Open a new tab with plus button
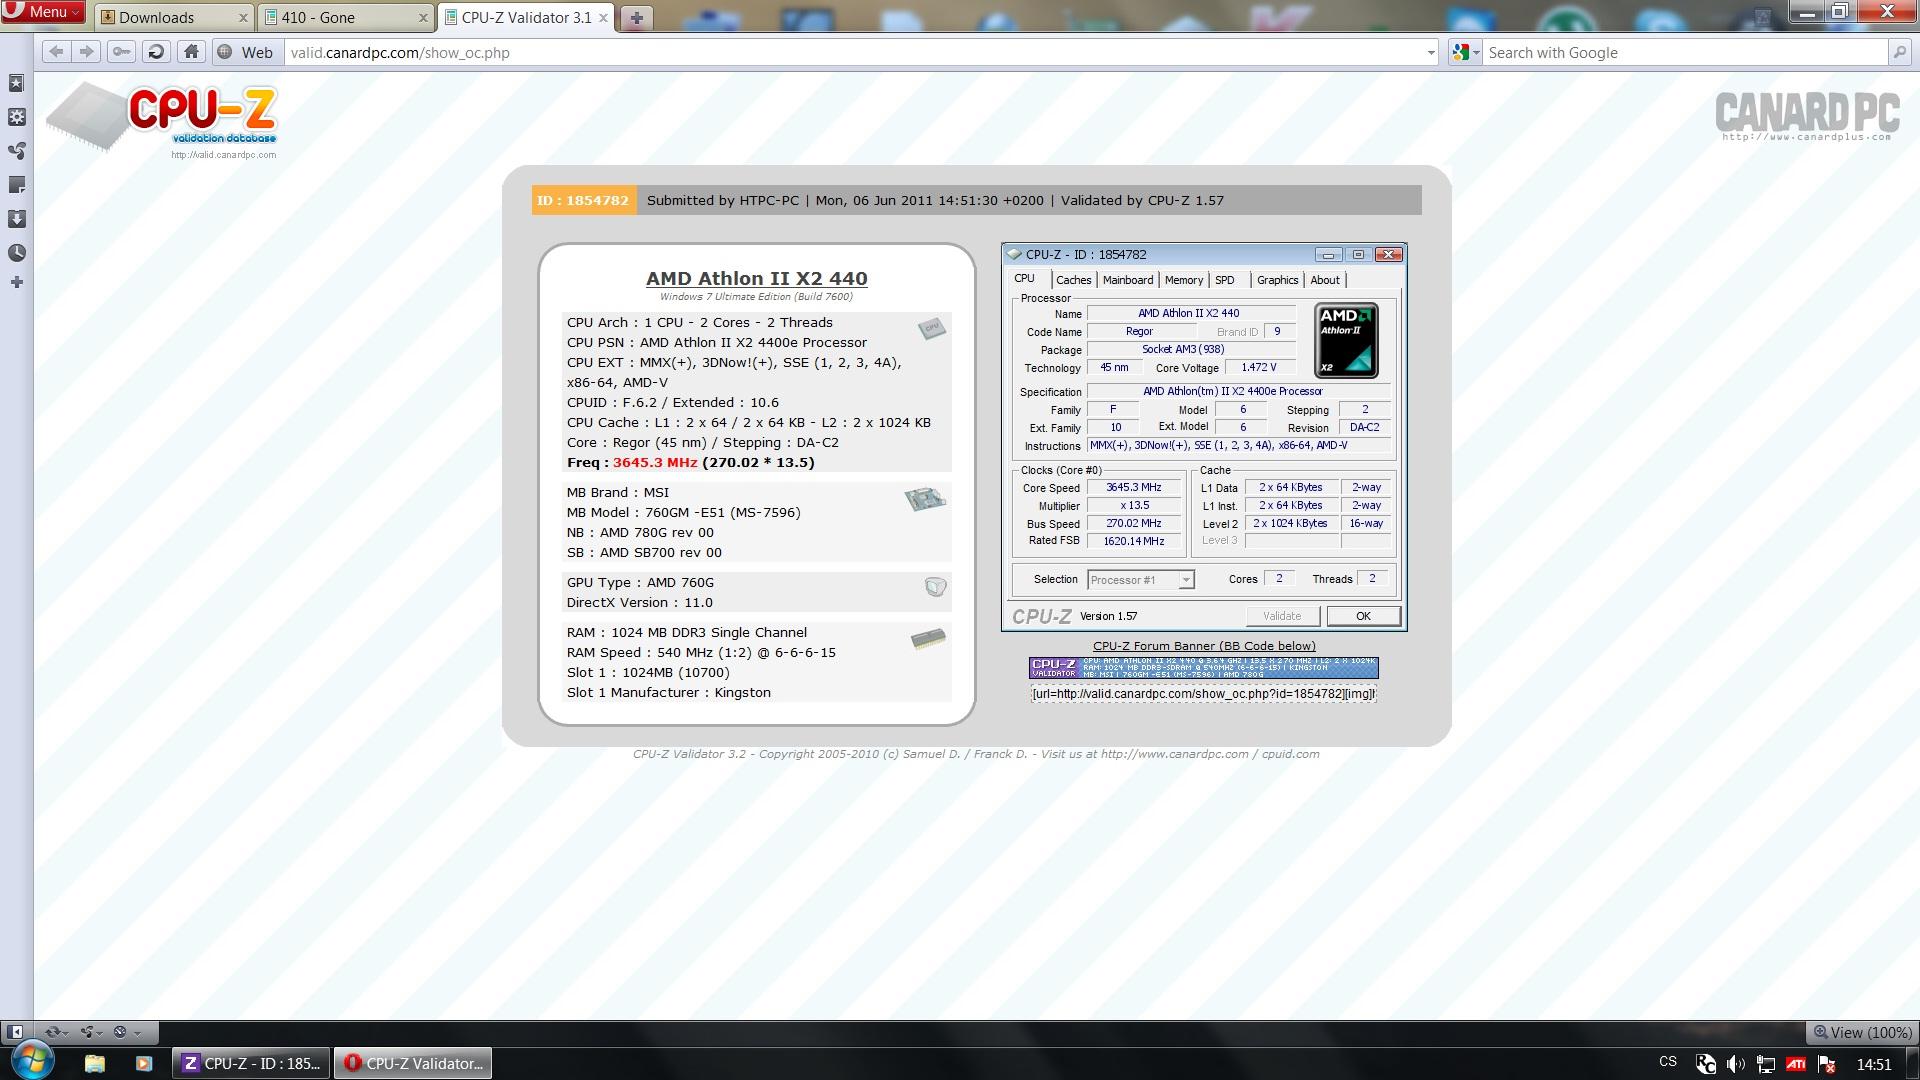This screenshot has width=1920, height=1080. click(x=636, y=17)
